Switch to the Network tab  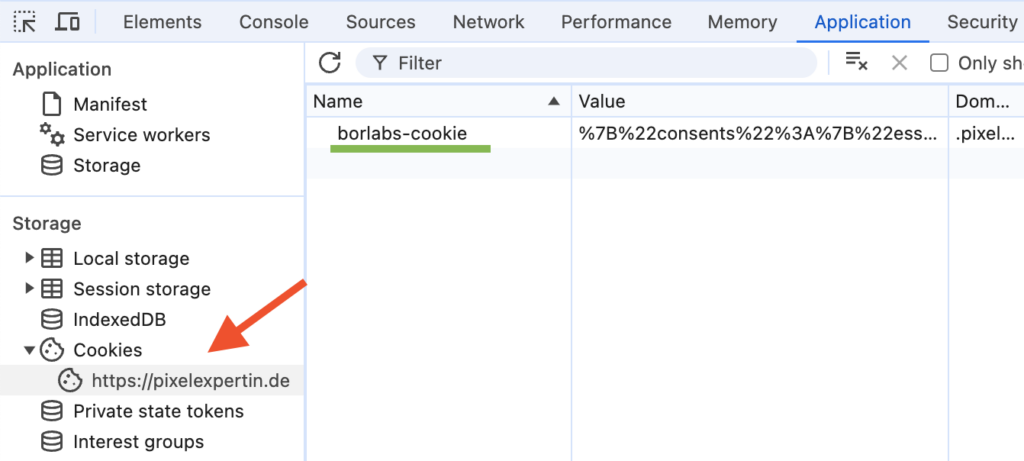[x=488, y=22]
